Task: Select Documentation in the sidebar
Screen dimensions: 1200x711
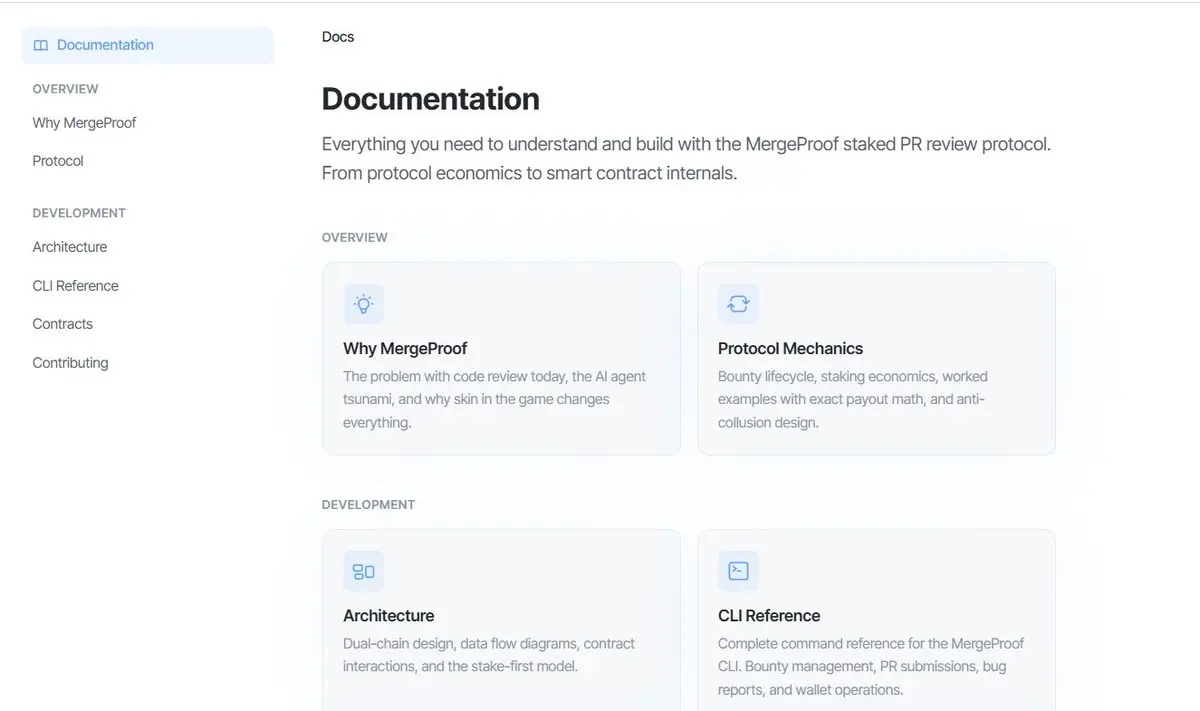Action: pyautogui.click(x=147, y=45)
